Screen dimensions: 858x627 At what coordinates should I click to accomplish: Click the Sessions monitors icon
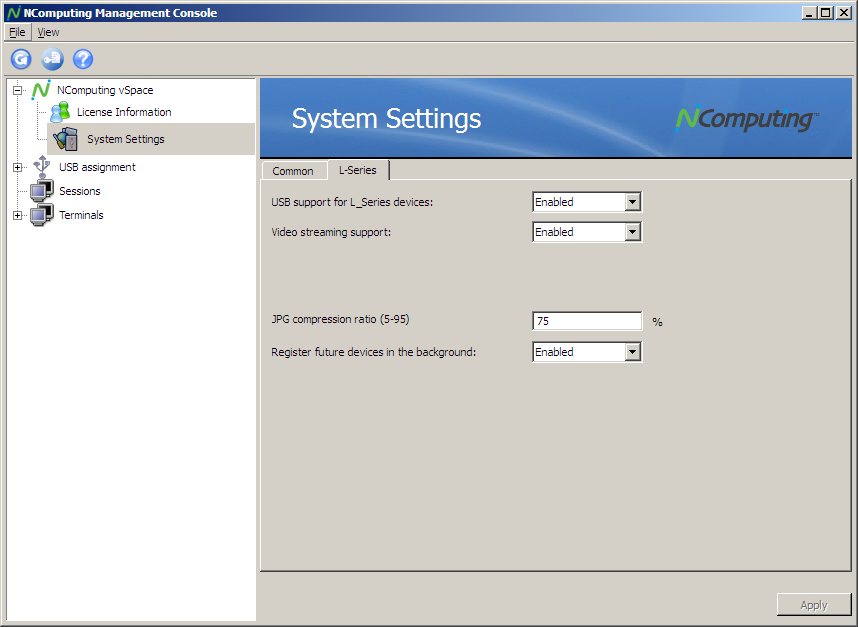pos(42,191)
